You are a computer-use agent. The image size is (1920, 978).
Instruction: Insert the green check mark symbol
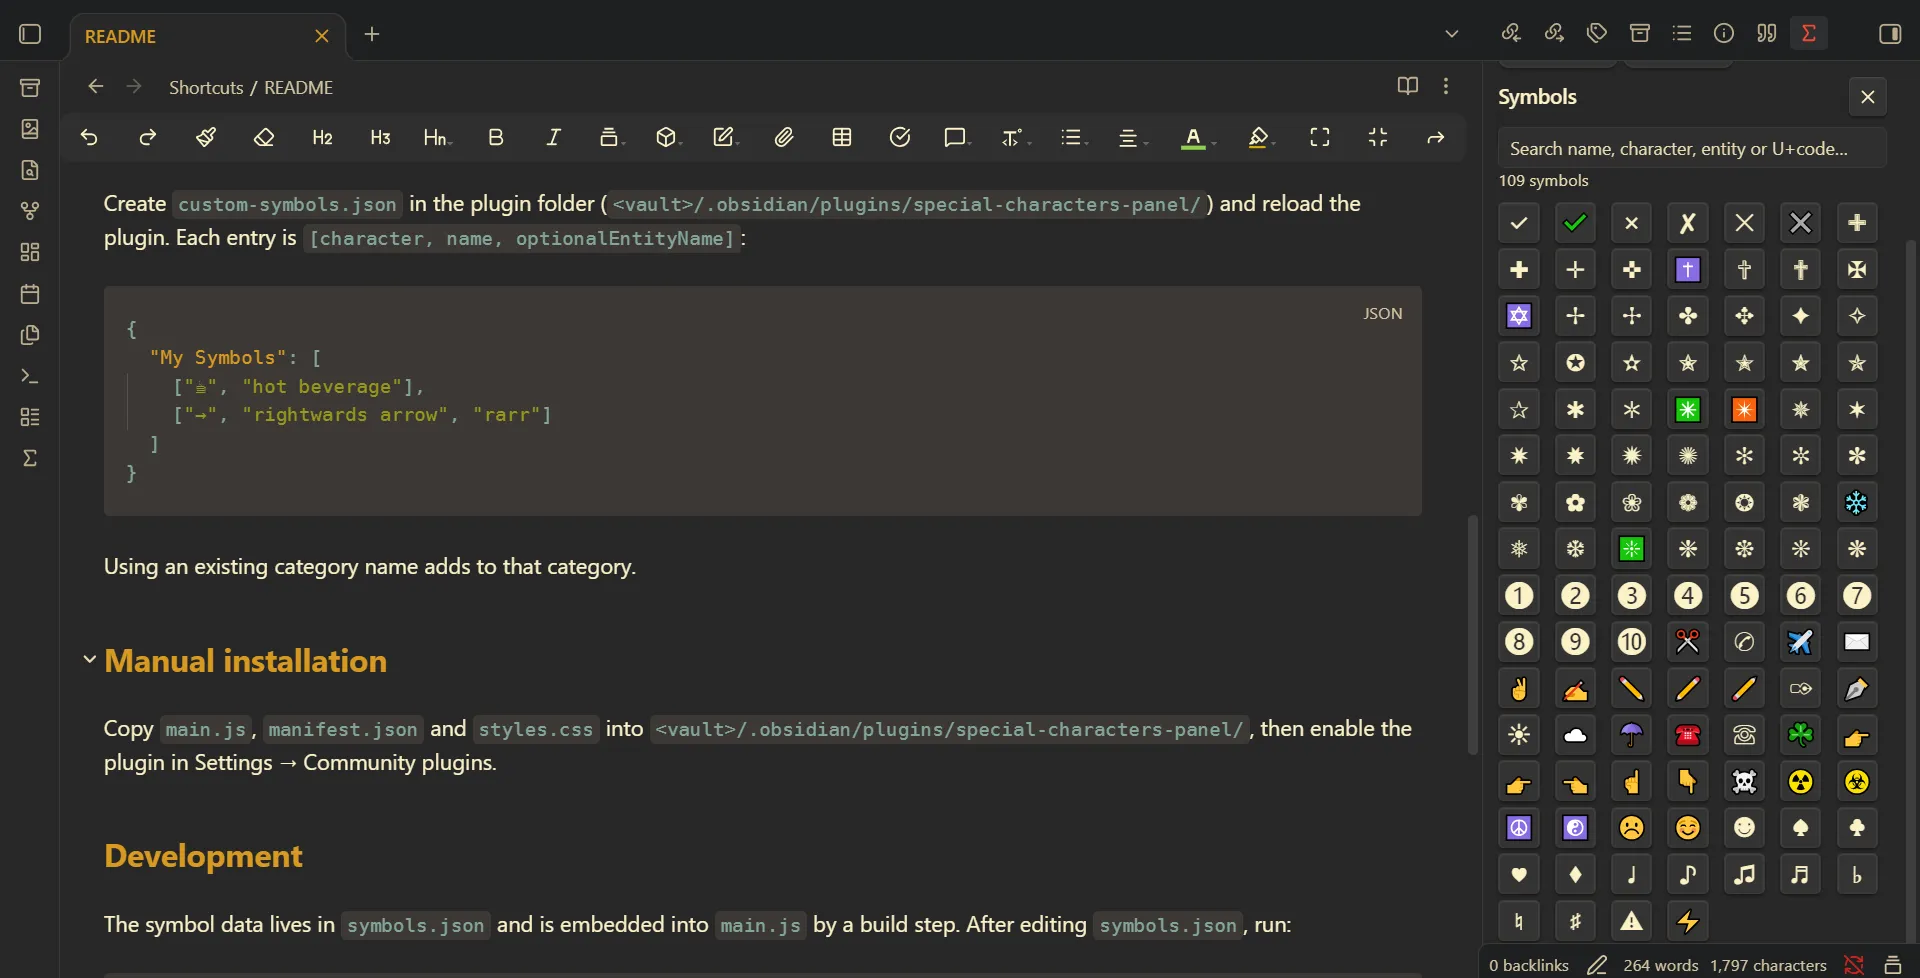(x=1575, y=223)
